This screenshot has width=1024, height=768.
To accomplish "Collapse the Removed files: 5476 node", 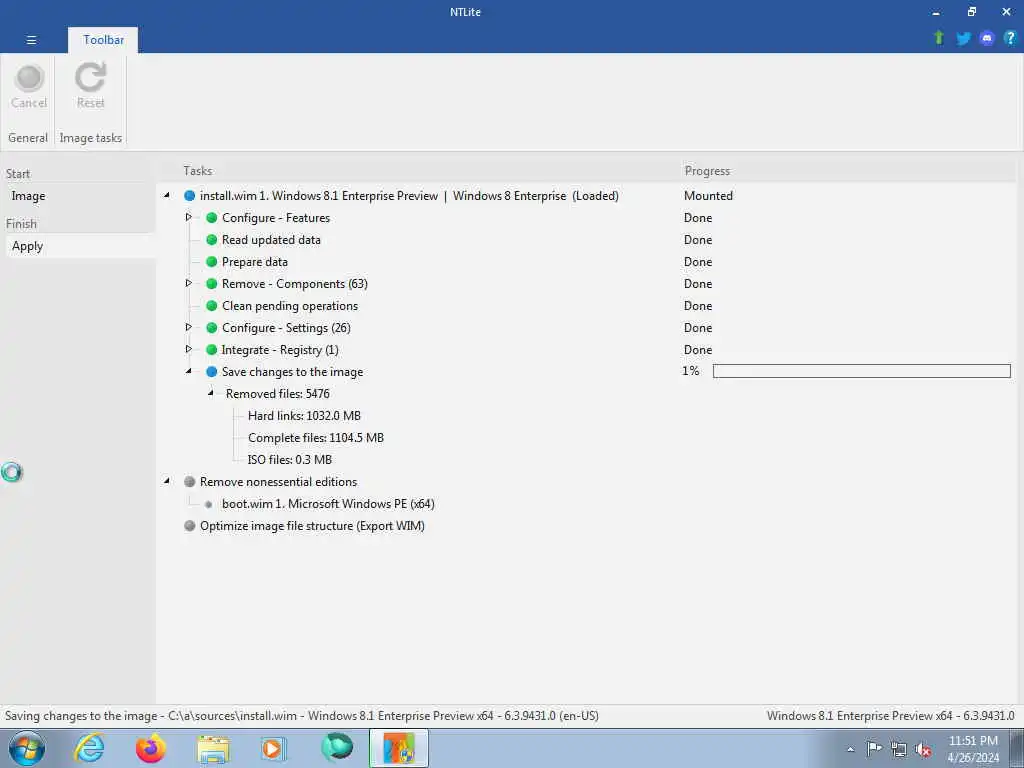I will (211, 393).
